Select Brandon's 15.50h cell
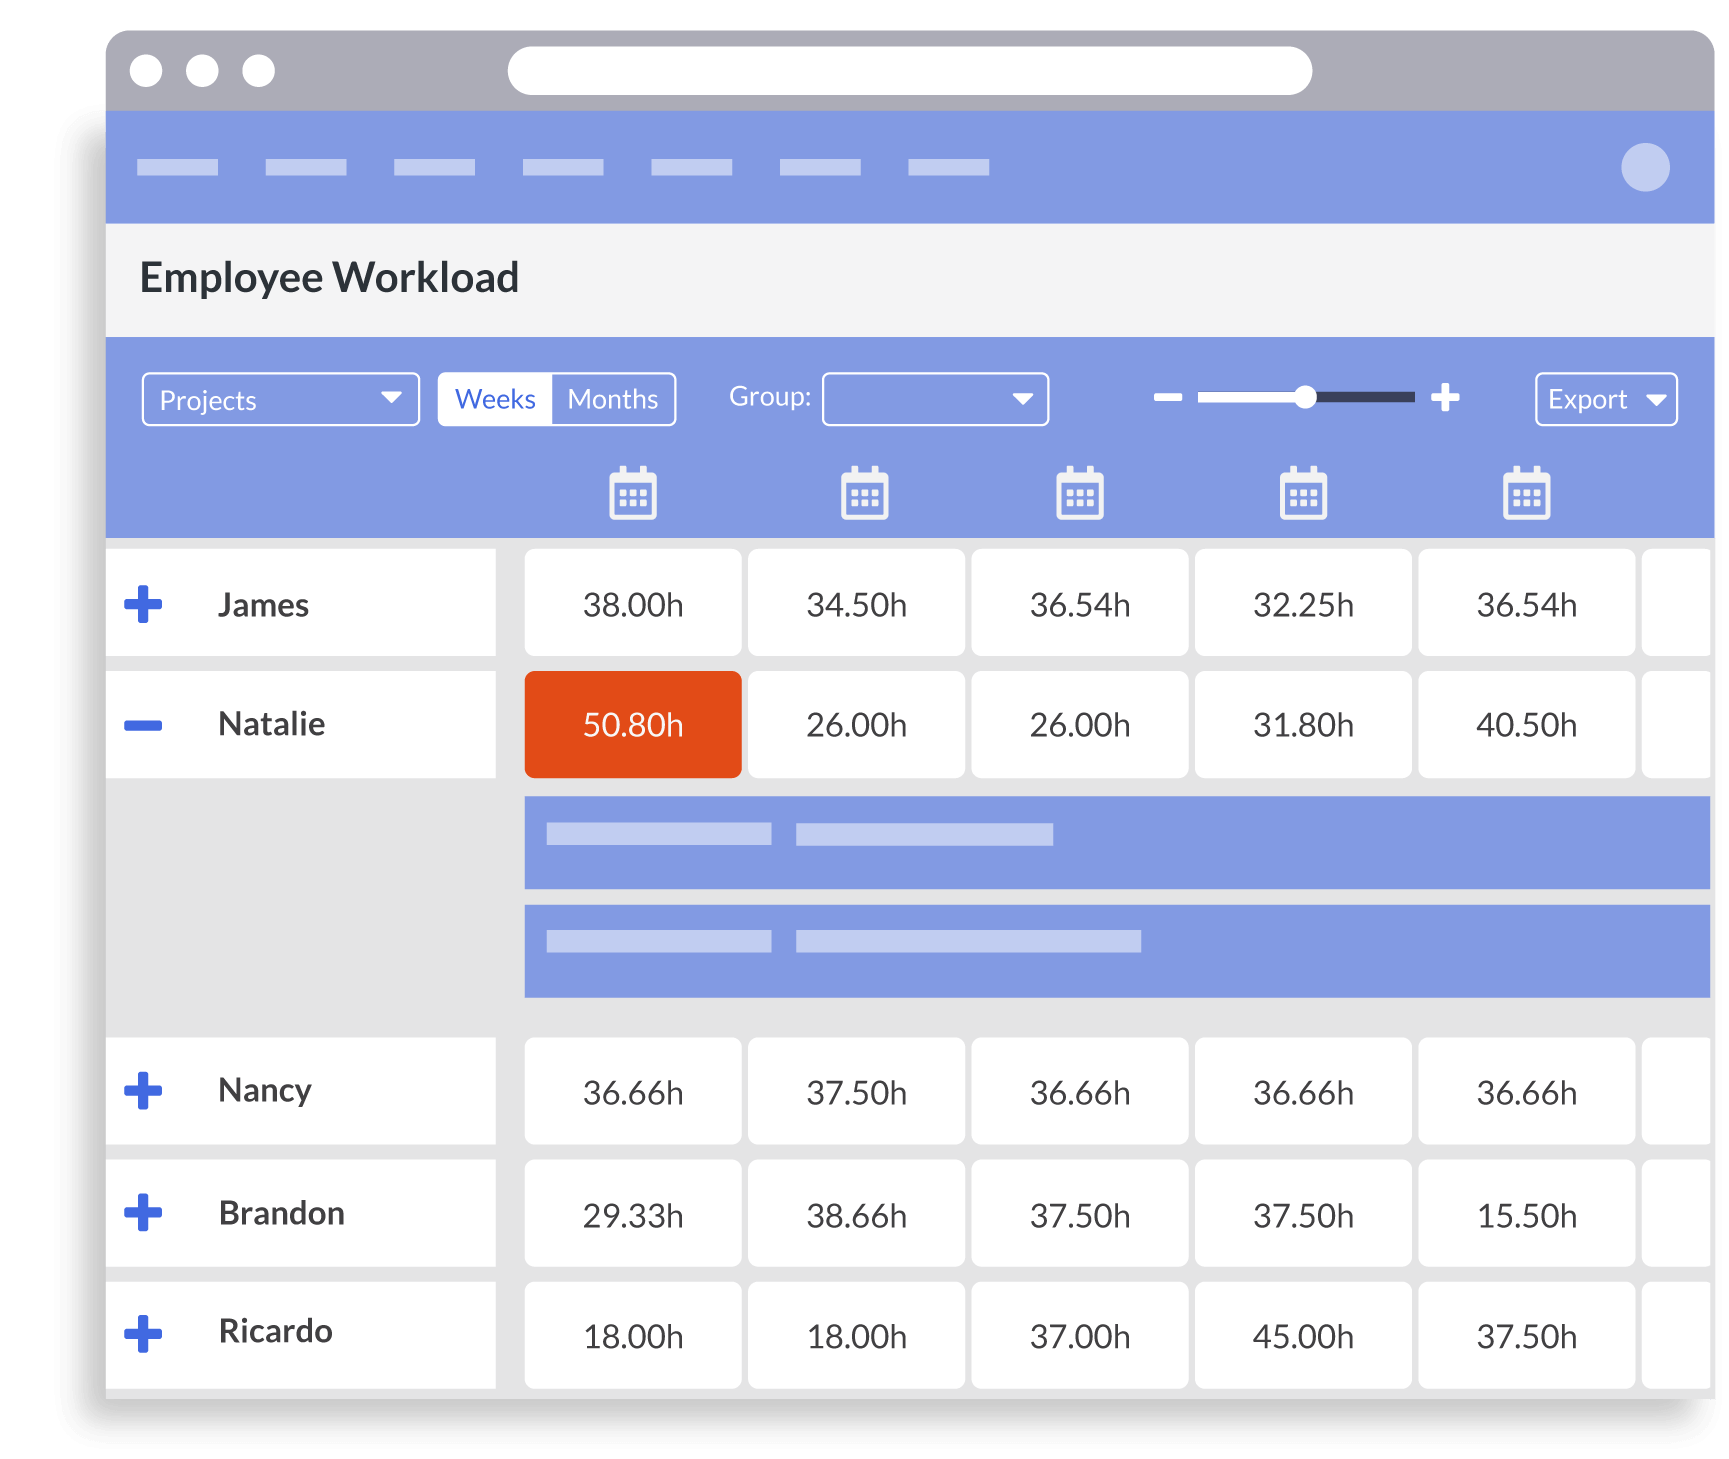 pyautogui.click(x=1527, y=1214)
